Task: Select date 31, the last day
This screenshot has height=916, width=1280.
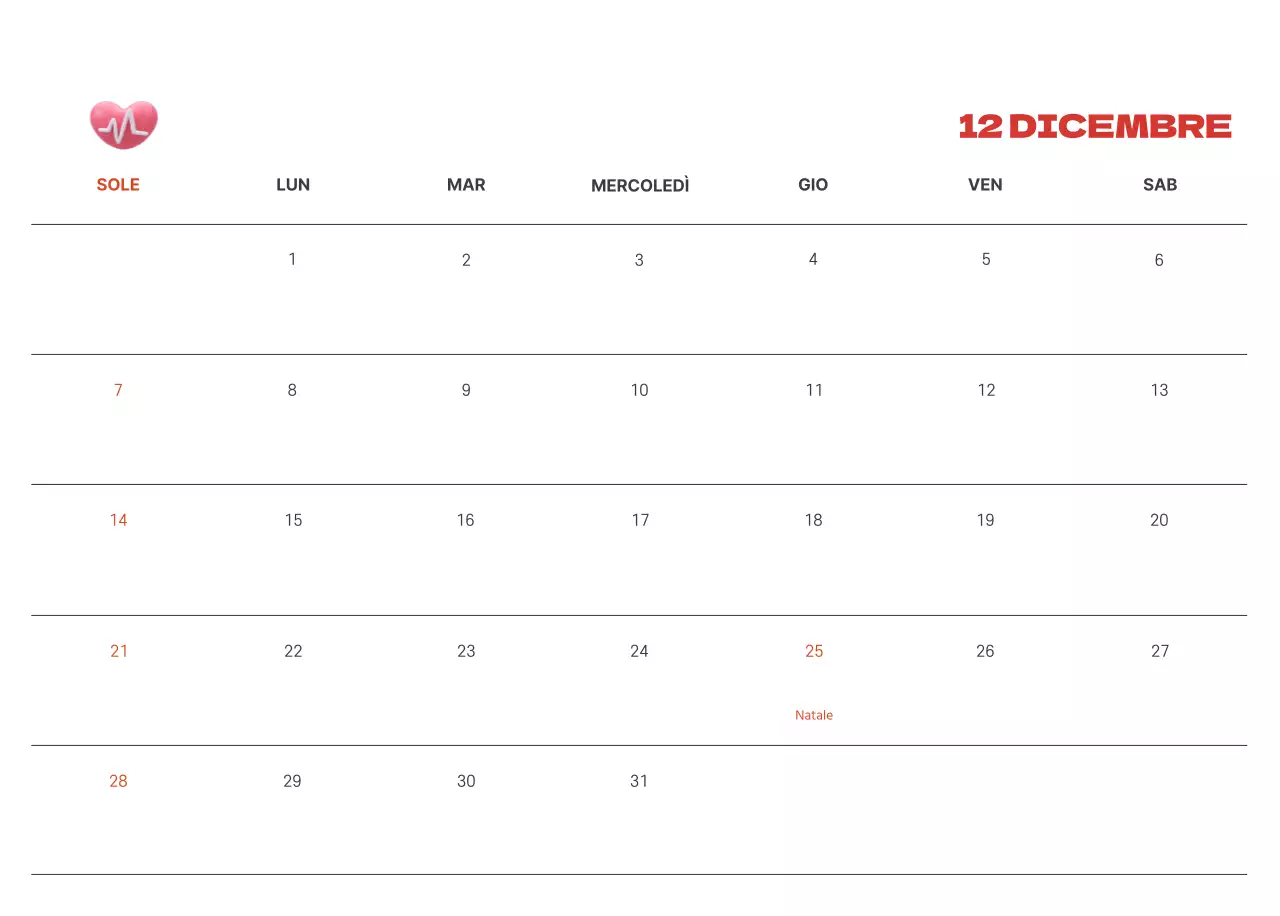Action: tap(639, 781)
